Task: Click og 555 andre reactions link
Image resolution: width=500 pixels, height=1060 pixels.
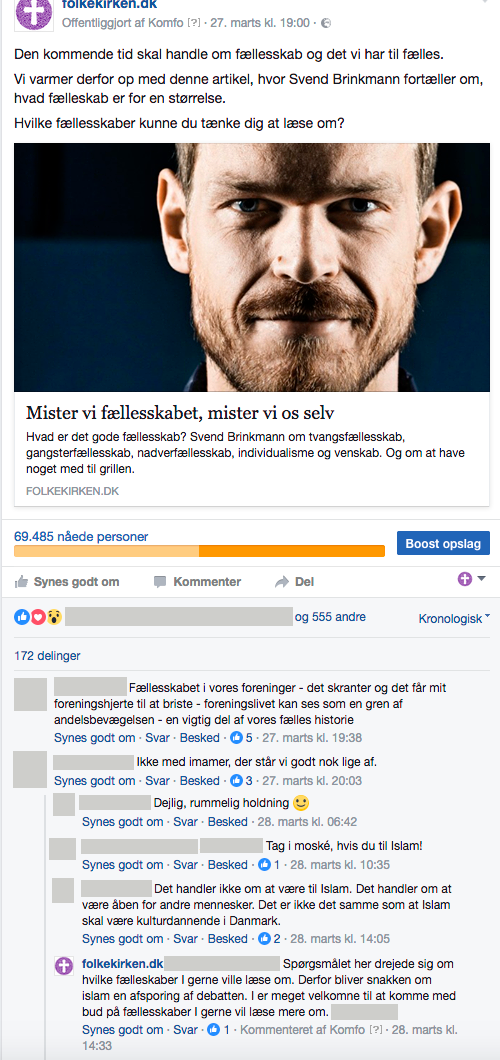Action: coord(330,617)
